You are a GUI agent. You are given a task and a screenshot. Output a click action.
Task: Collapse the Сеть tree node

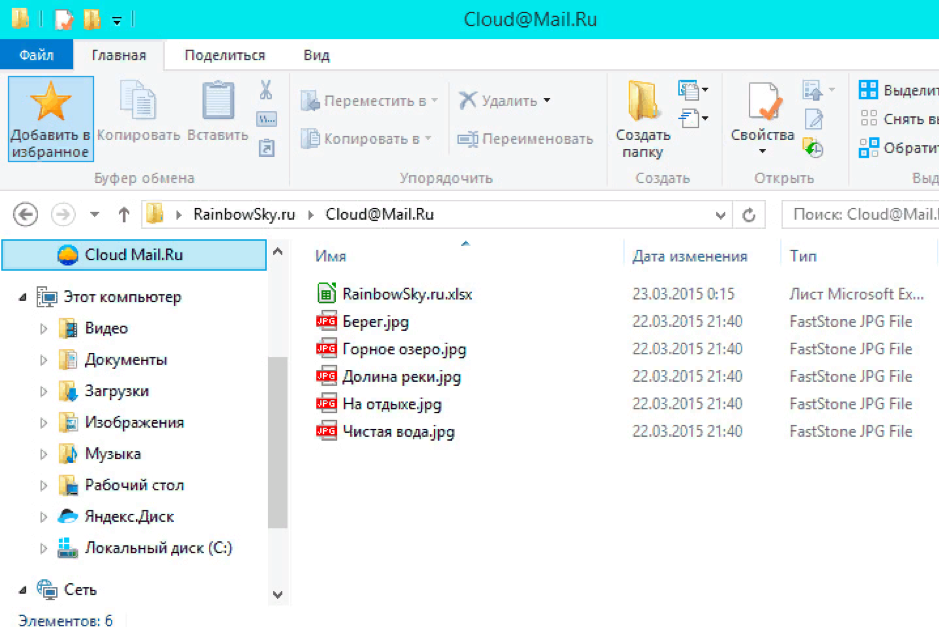tap(23, 590)
